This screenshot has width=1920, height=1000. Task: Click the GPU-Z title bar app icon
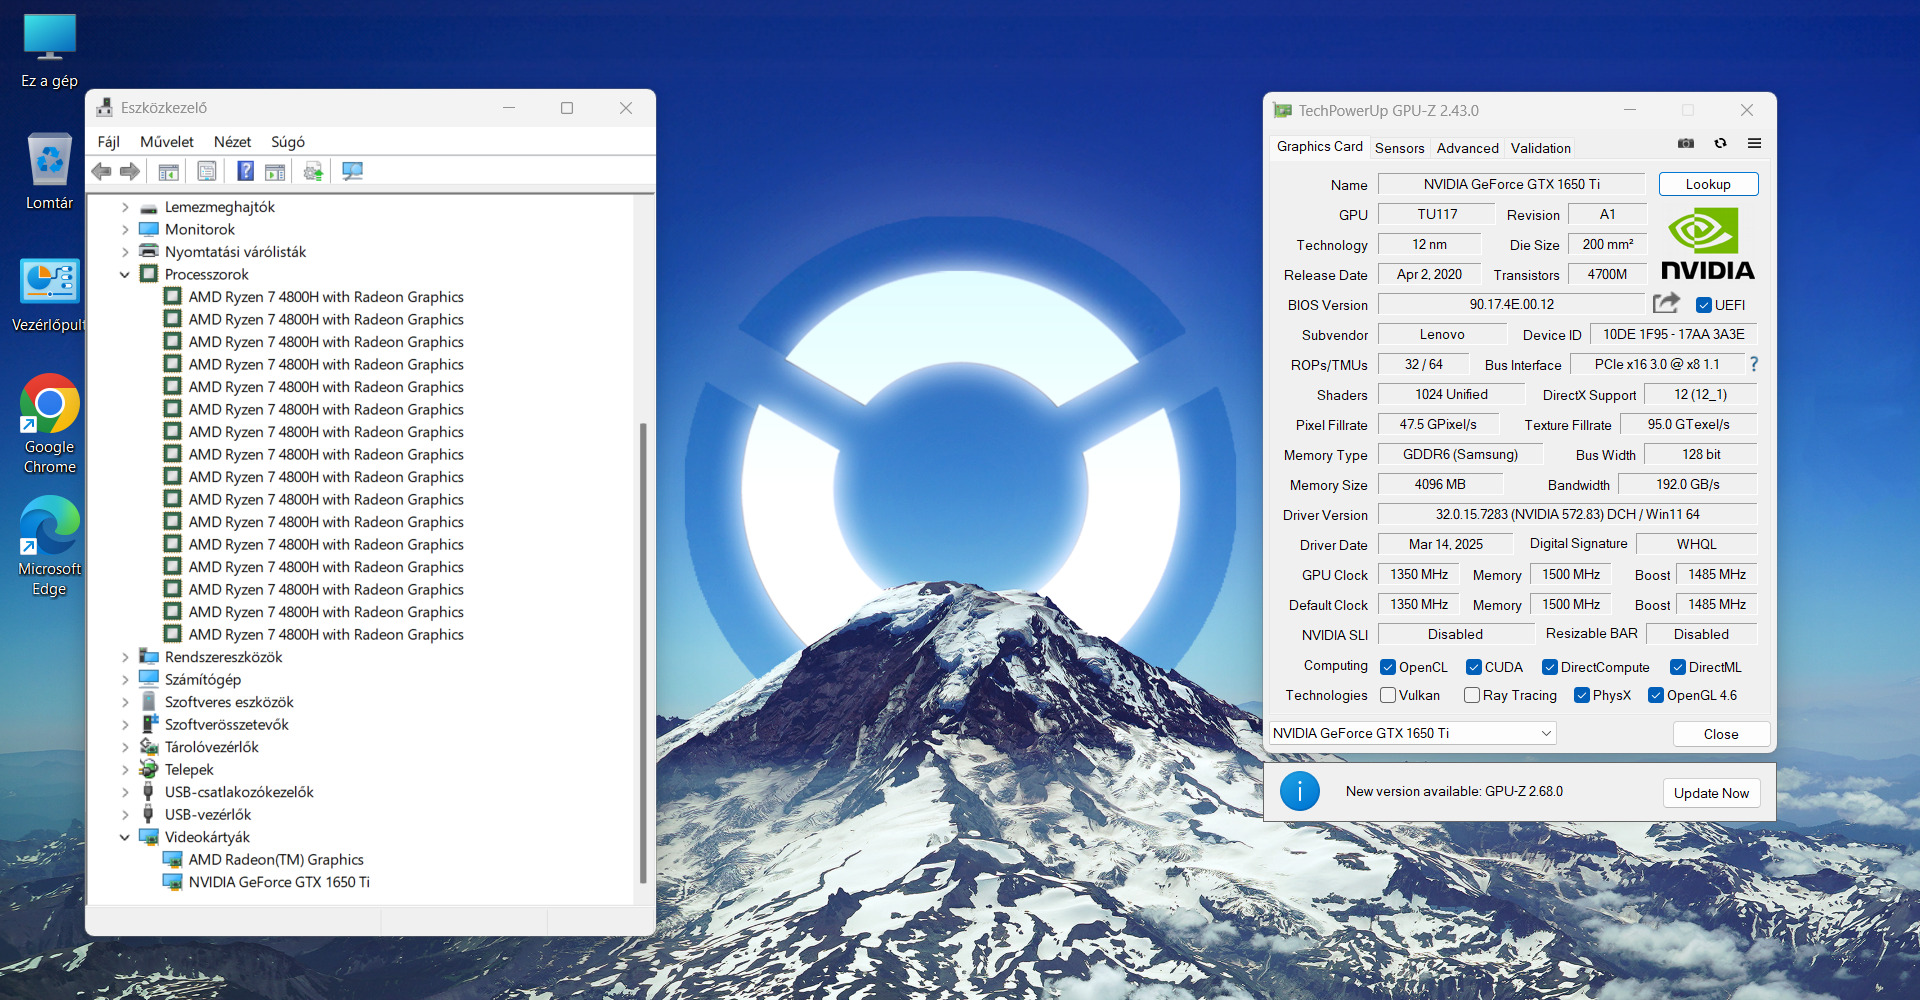point(1282,110)
